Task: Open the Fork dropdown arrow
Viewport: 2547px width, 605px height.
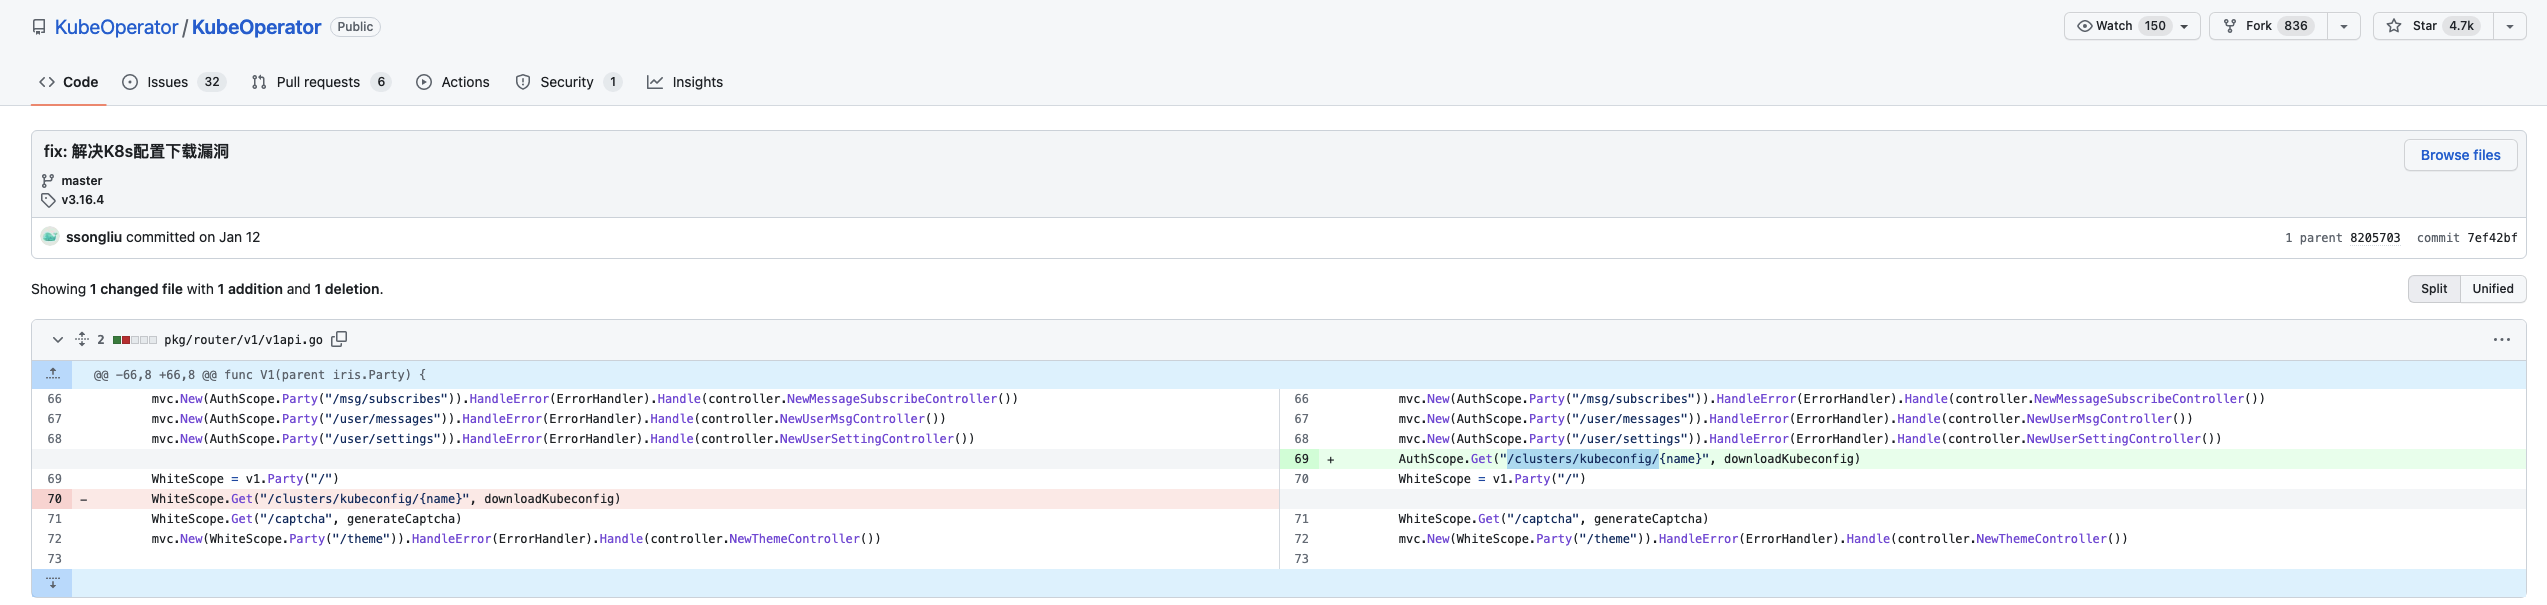Action: pos(2343,26)
